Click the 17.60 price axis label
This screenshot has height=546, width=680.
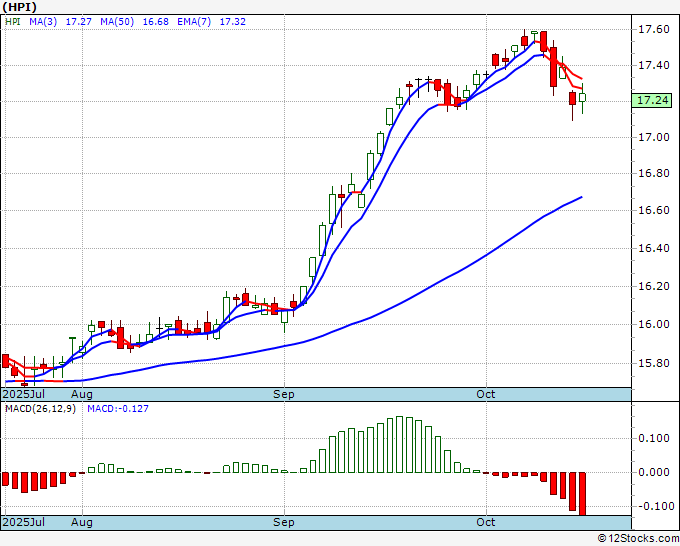pyautogui.click(x=654, y=29)
